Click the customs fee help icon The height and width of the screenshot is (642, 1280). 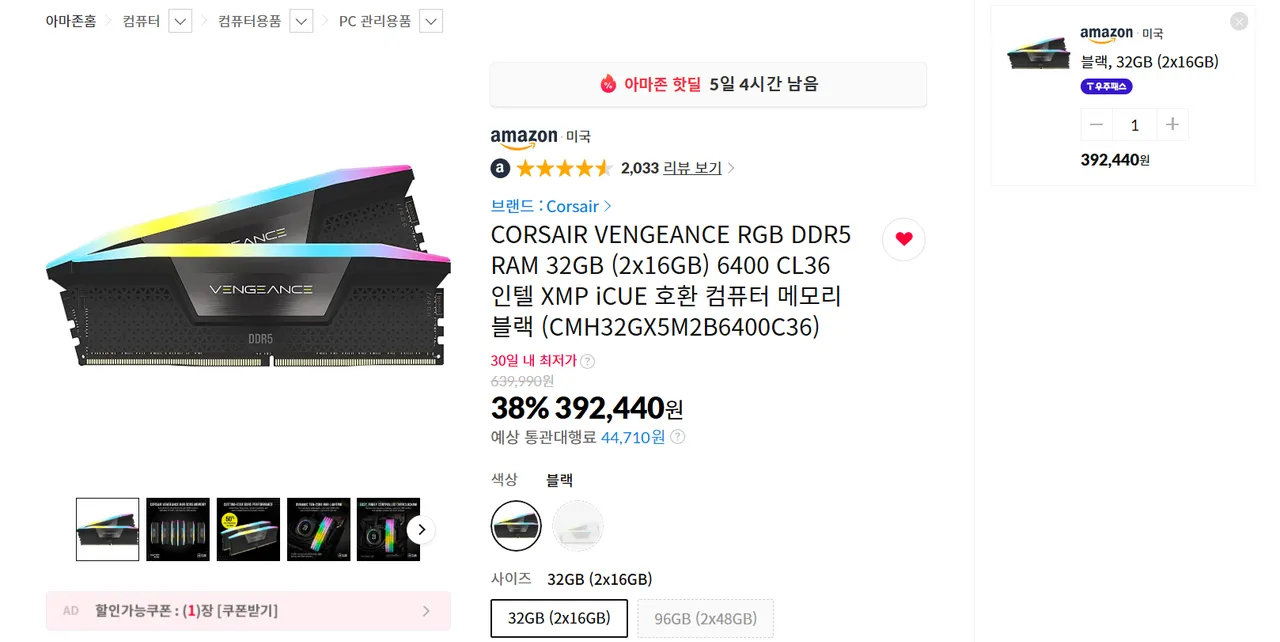678,437
